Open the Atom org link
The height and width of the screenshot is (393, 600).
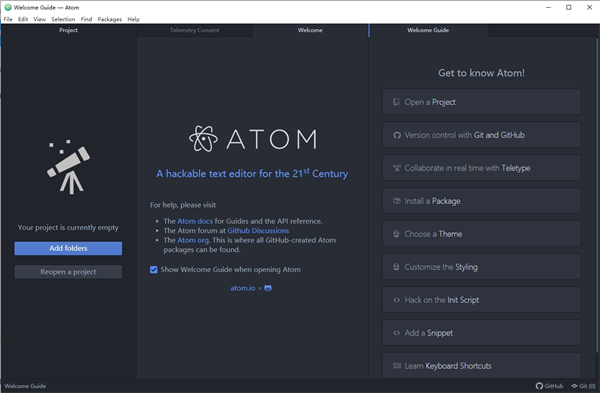point(193,240)
